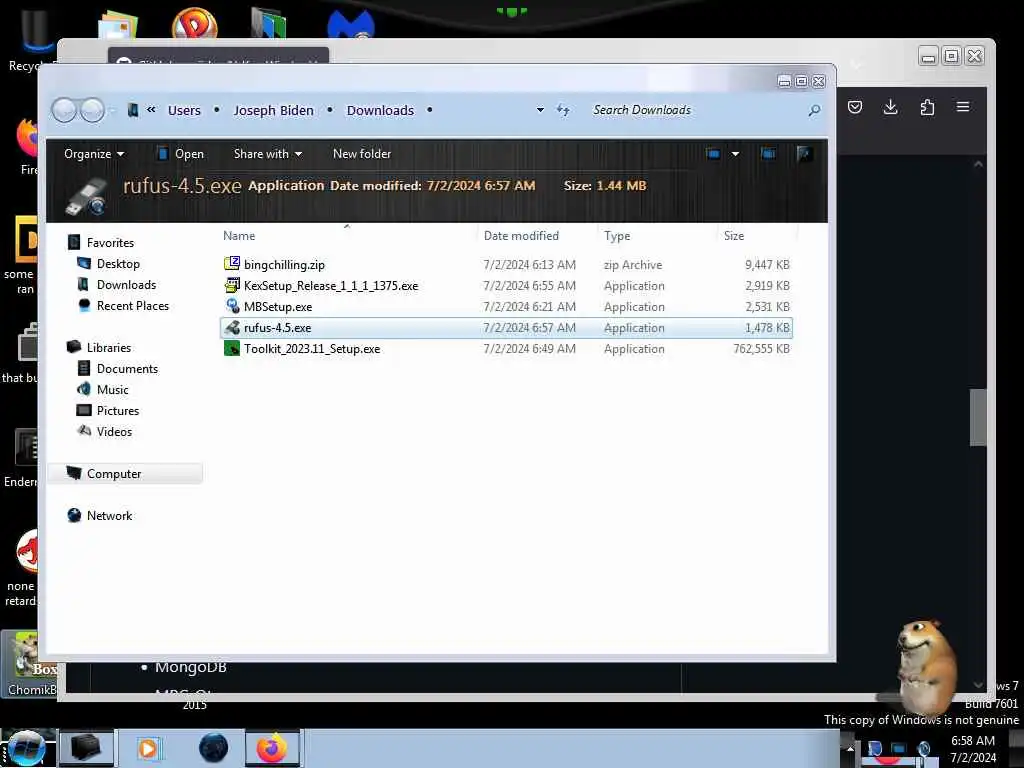Click the MBSetup.exe file icon
Viewport: 1024px width, 768px height.
[232, 306]
